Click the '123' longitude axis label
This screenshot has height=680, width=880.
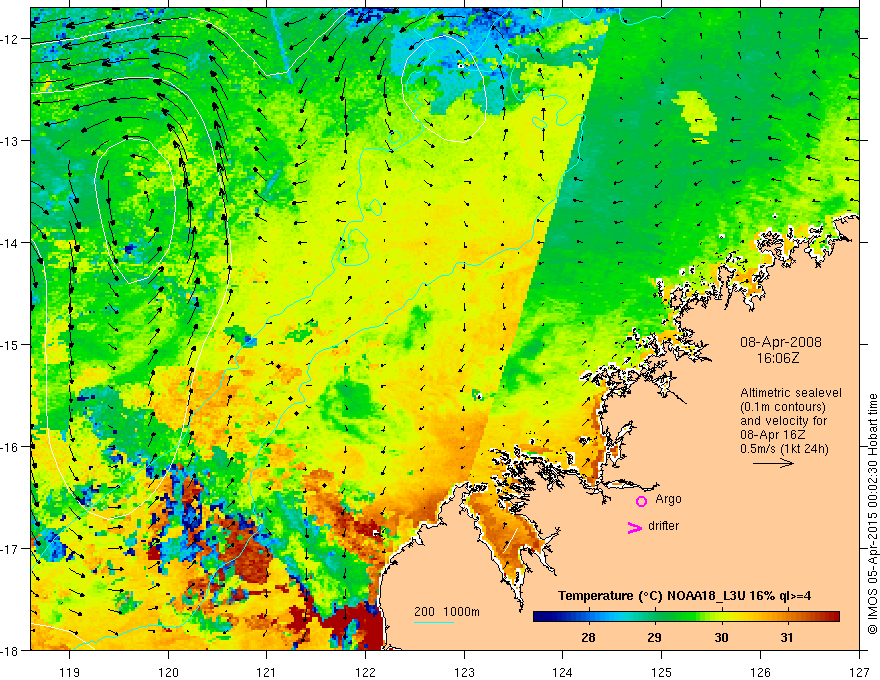coord(464,672)
